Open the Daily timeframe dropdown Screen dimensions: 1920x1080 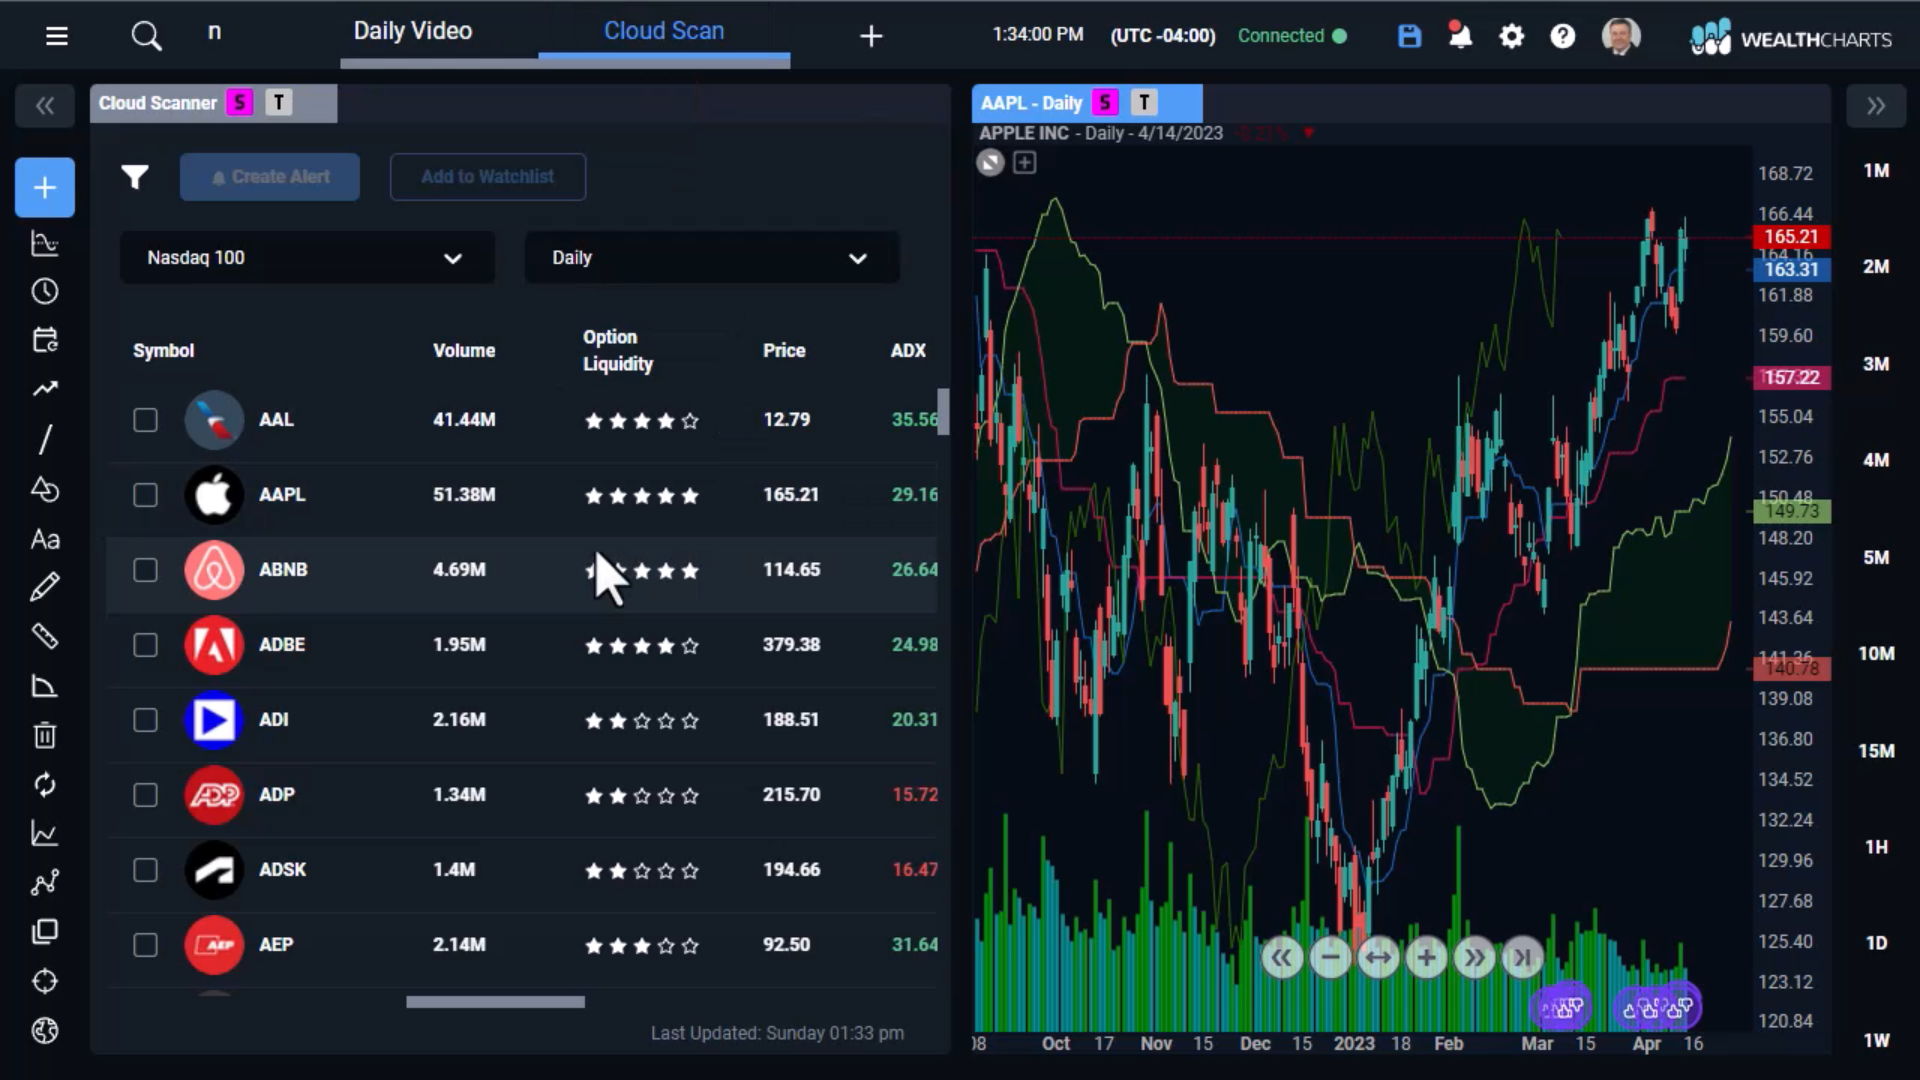(x=712, y=258)
